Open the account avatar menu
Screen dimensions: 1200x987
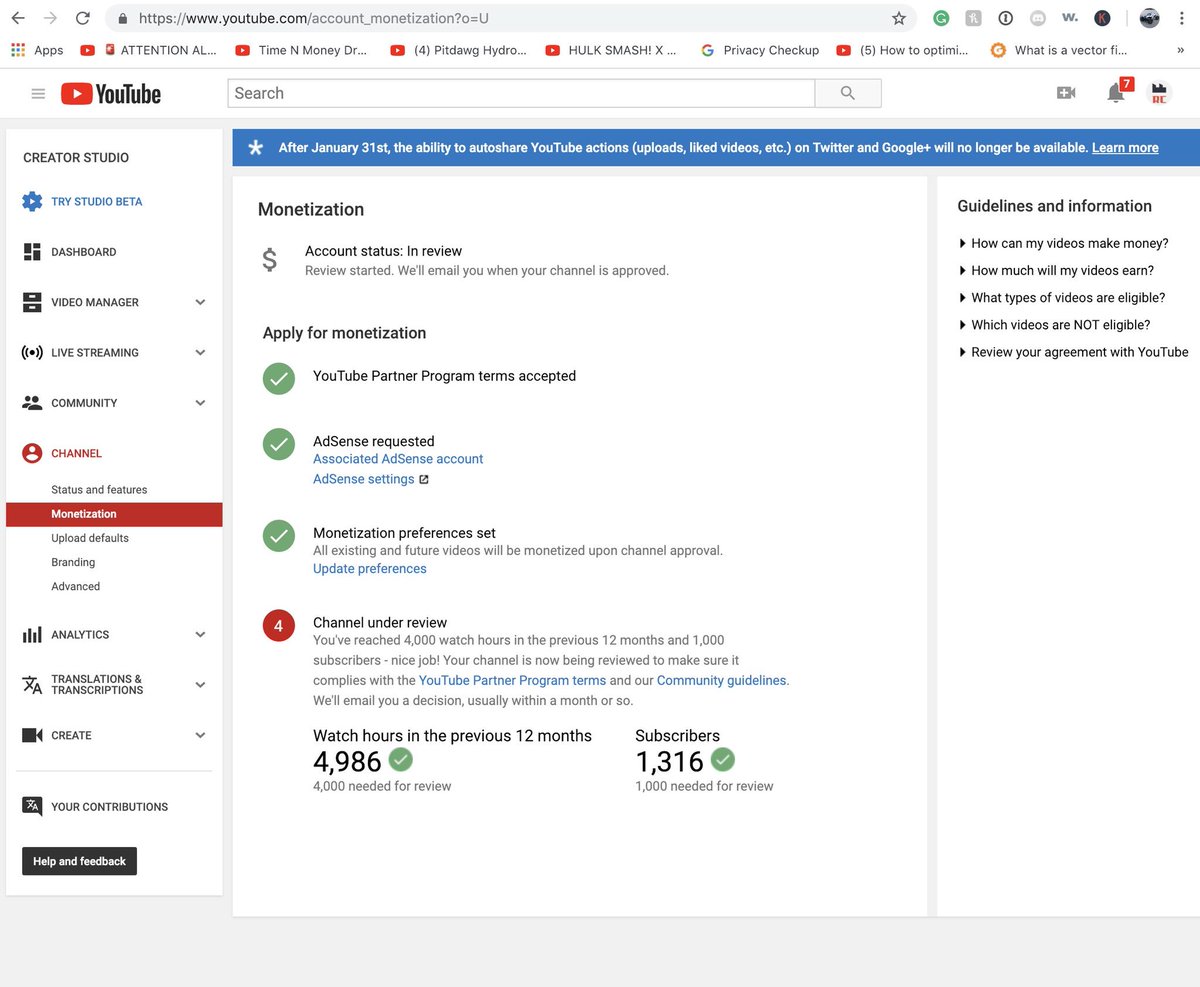[1159, 93]
